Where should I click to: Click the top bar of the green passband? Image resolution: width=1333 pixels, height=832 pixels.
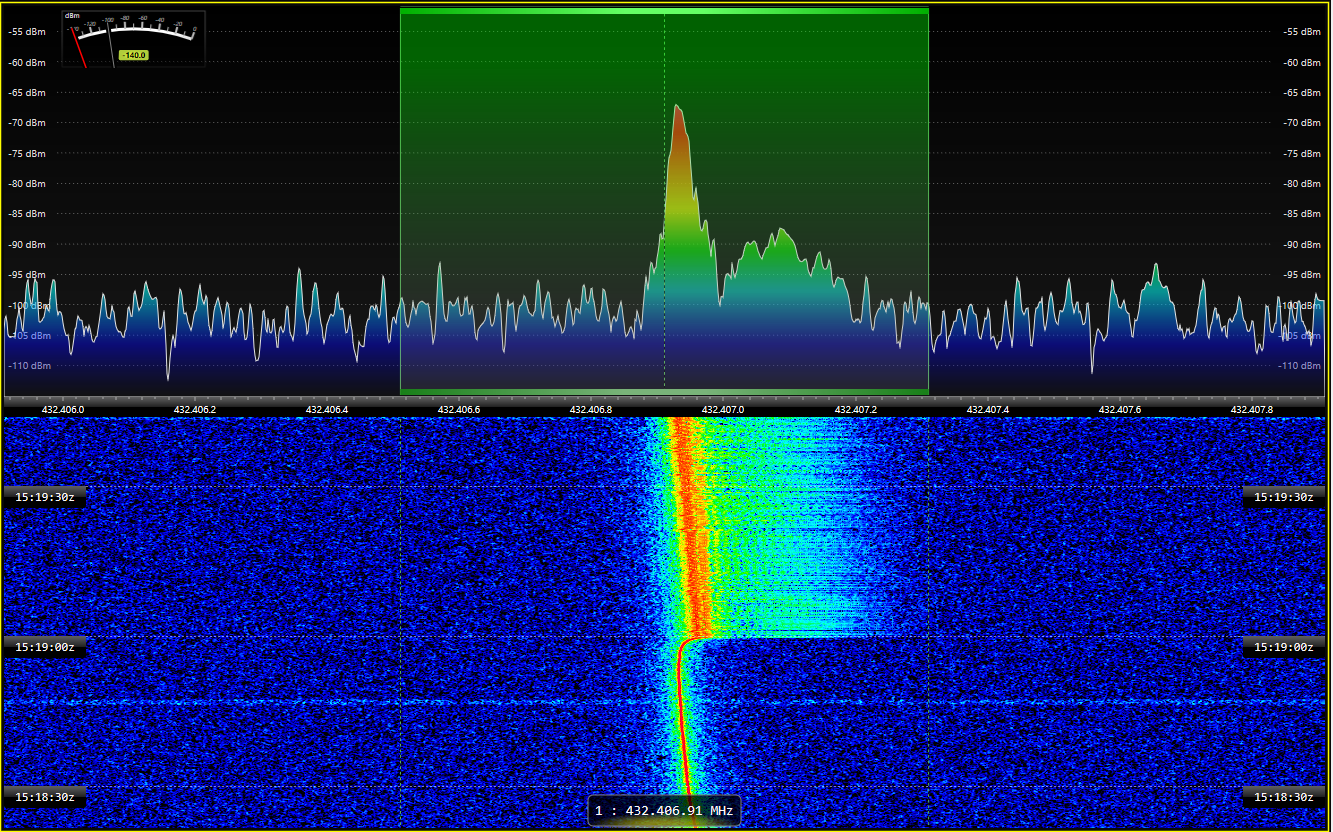pos(664,11)
